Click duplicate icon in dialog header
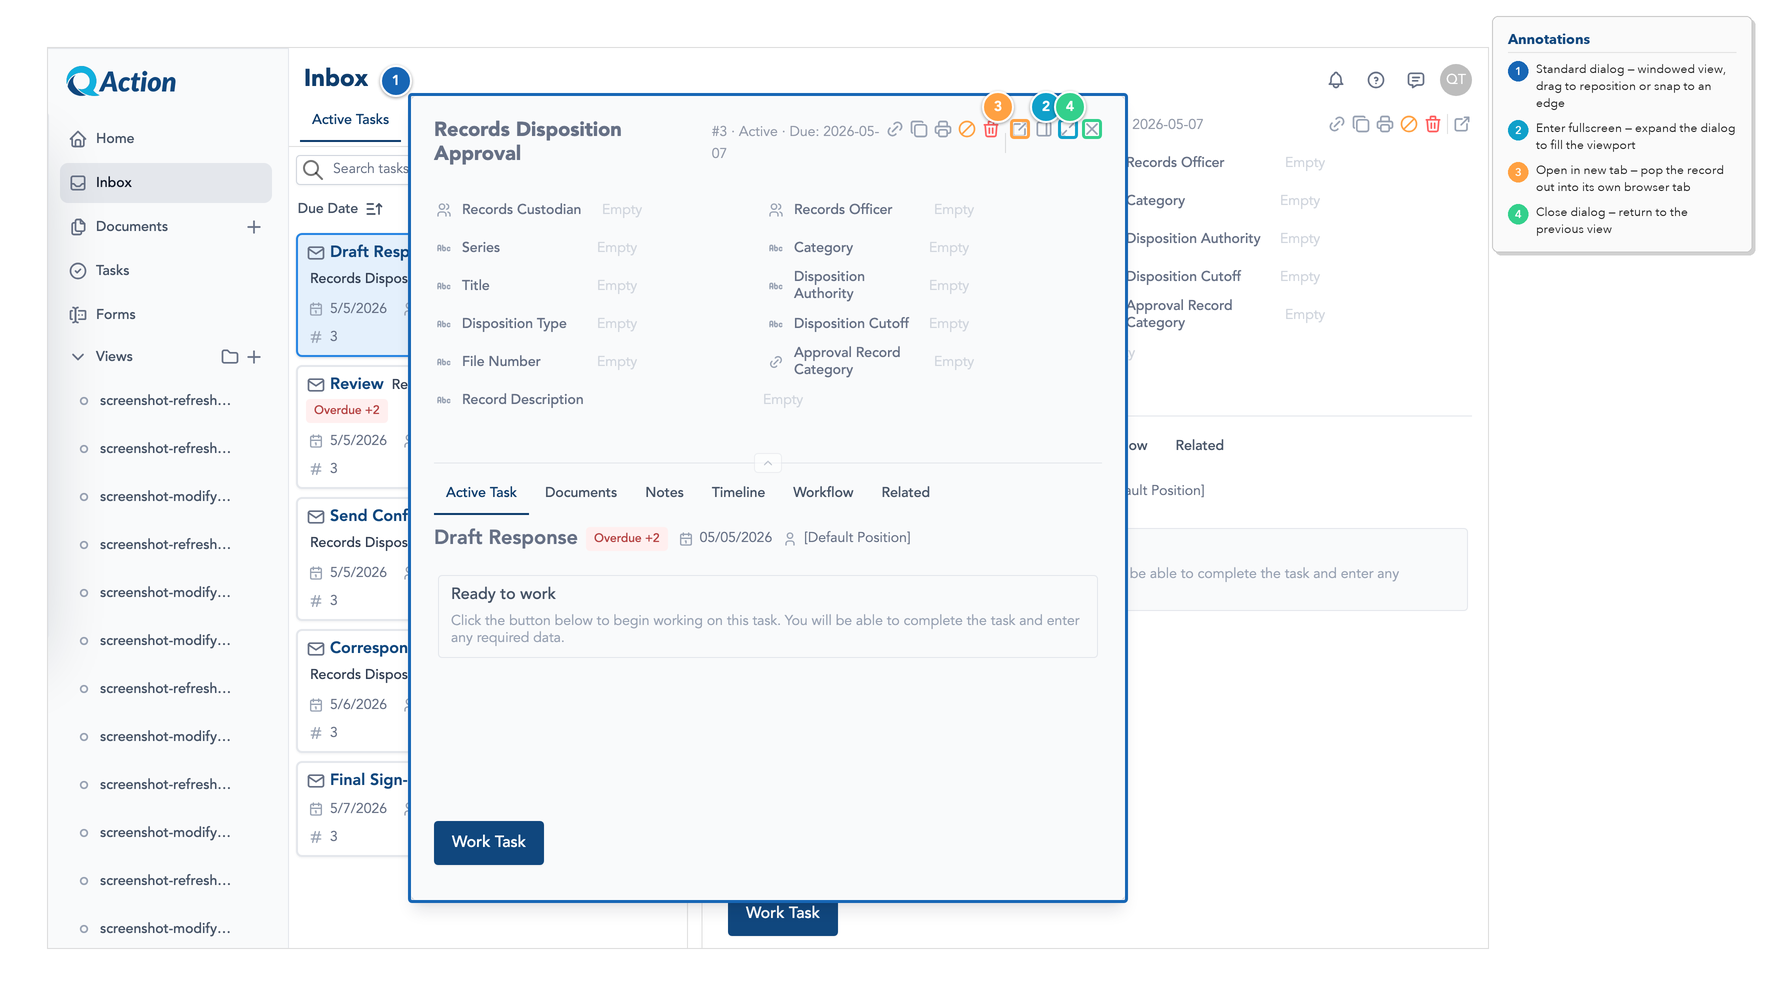 (x=919, y=129)
